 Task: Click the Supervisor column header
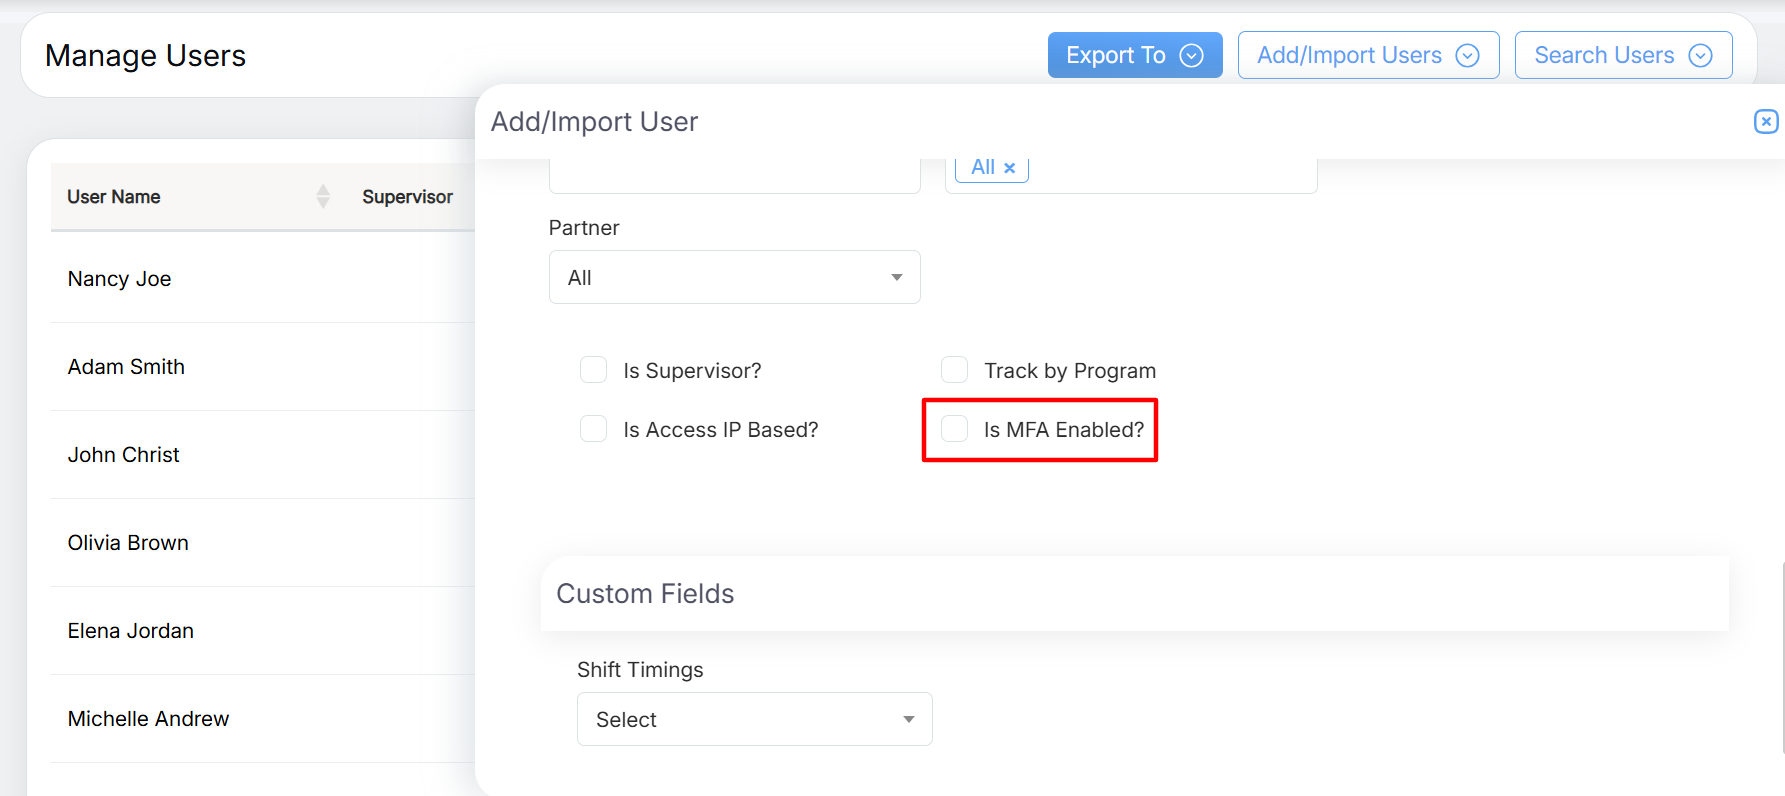(x=407, y=197)
